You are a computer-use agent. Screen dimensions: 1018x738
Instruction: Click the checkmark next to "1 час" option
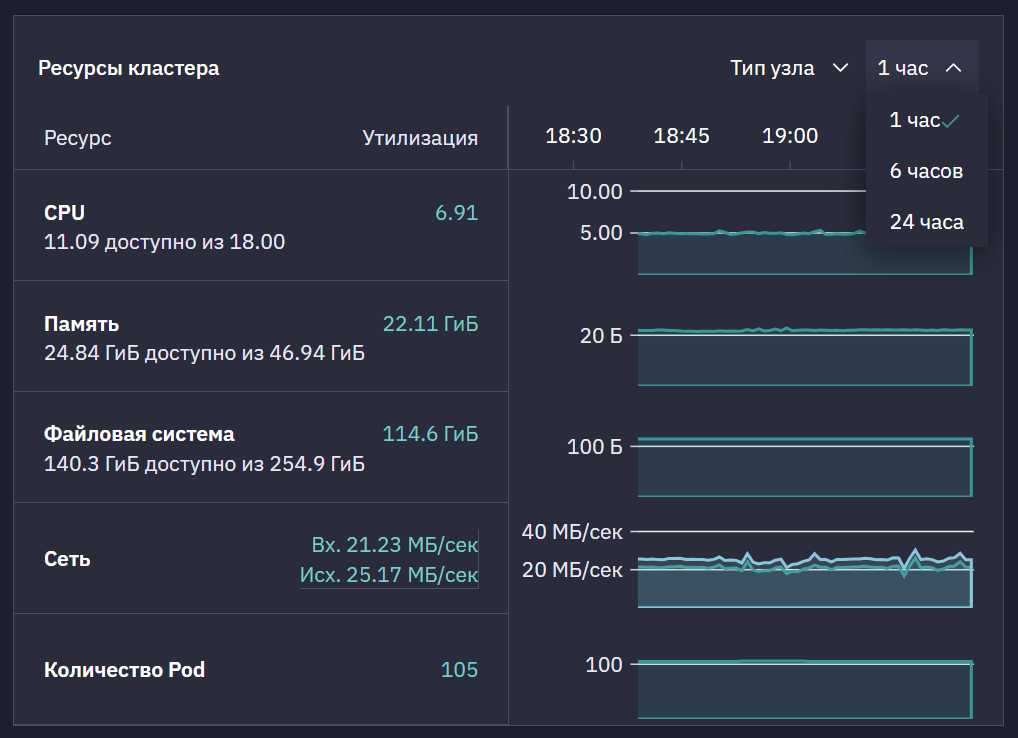point(950,121)
